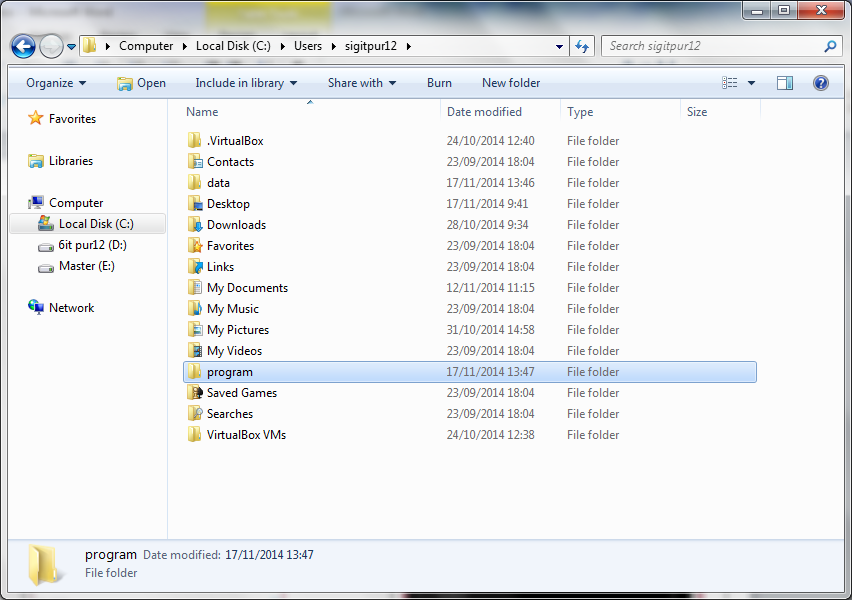
Task: Expand the view options dropdown arrow
Action: pyautogui.click(x=751, y=83)
